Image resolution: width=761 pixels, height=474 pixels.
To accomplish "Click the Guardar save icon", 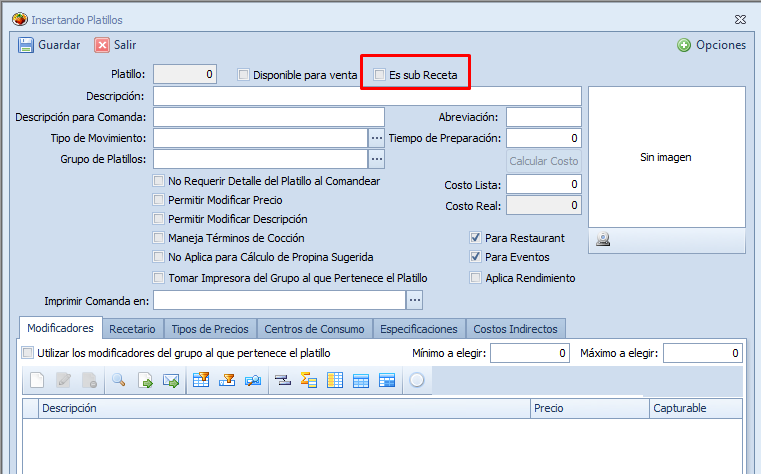I will (26, 45).
